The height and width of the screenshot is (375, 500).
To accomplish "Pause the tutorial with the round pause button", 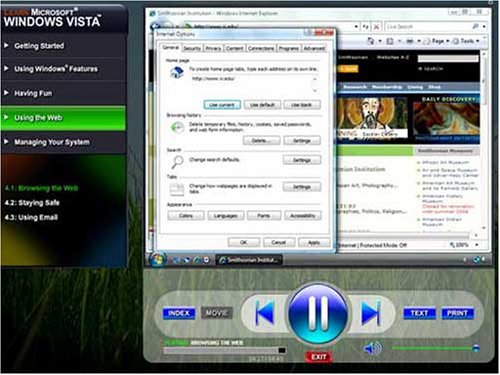I will point(318,314).
